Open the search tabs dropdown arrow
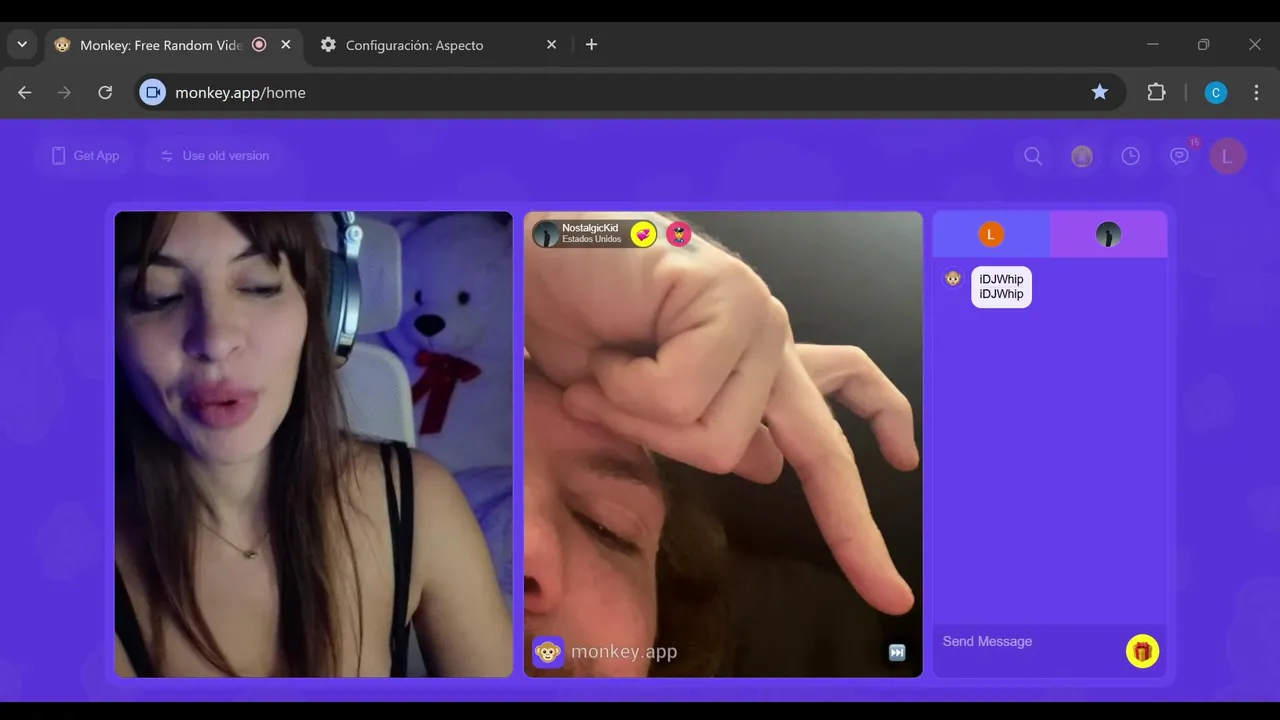The image size is (1280, 720). [x=22, y=45]
